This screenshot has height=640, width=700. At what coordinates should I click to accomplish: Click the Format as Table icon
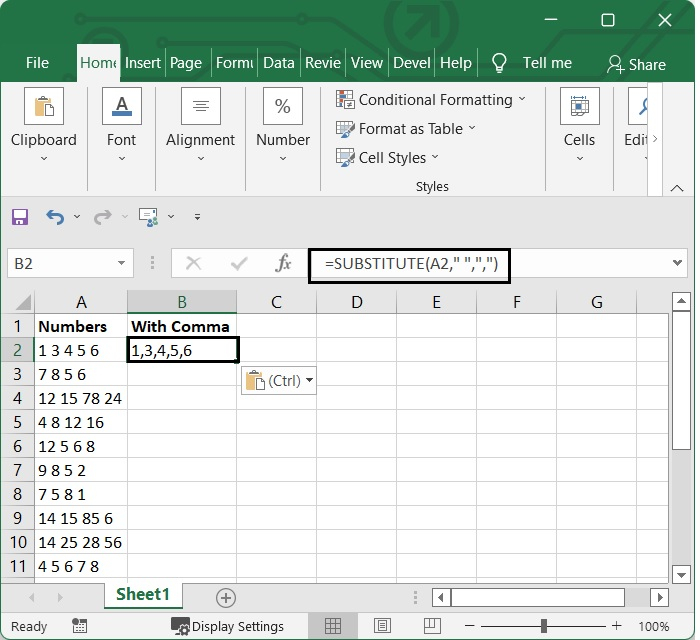point(345,129)
